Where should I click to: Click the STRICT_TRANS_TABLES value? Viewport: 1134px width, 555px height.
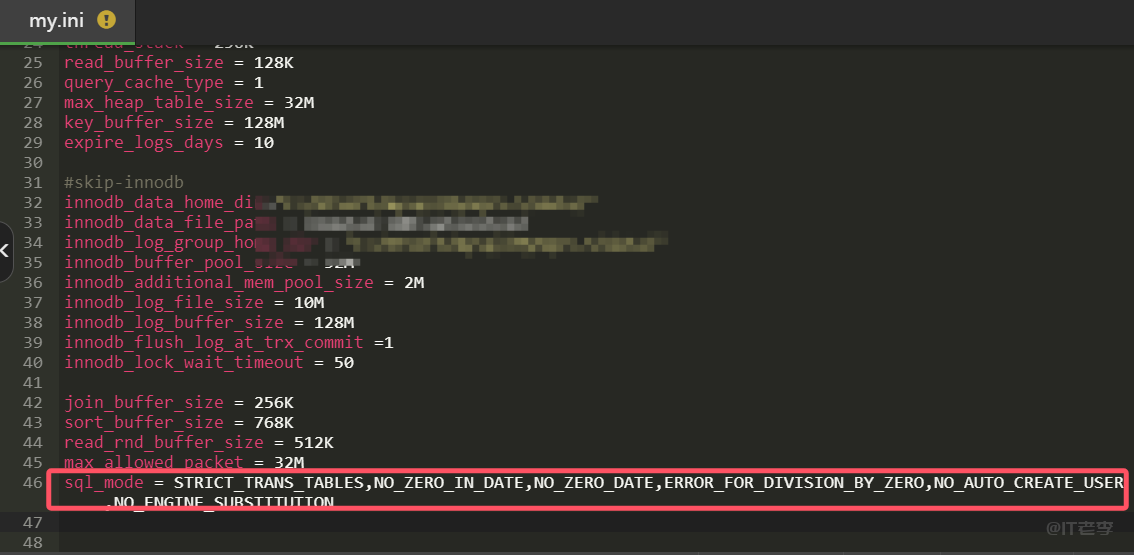(x=268, y=483)
